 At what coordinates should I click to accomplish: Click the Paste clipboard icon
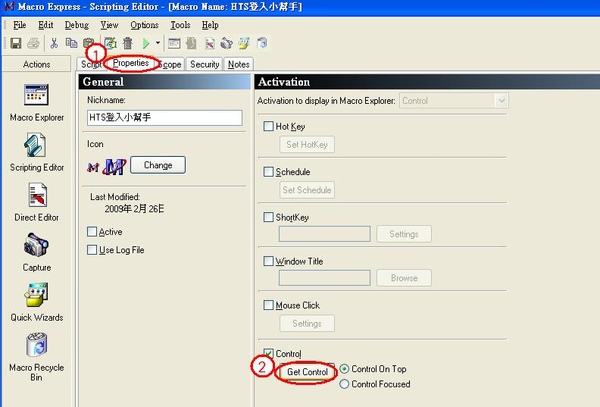89,42
